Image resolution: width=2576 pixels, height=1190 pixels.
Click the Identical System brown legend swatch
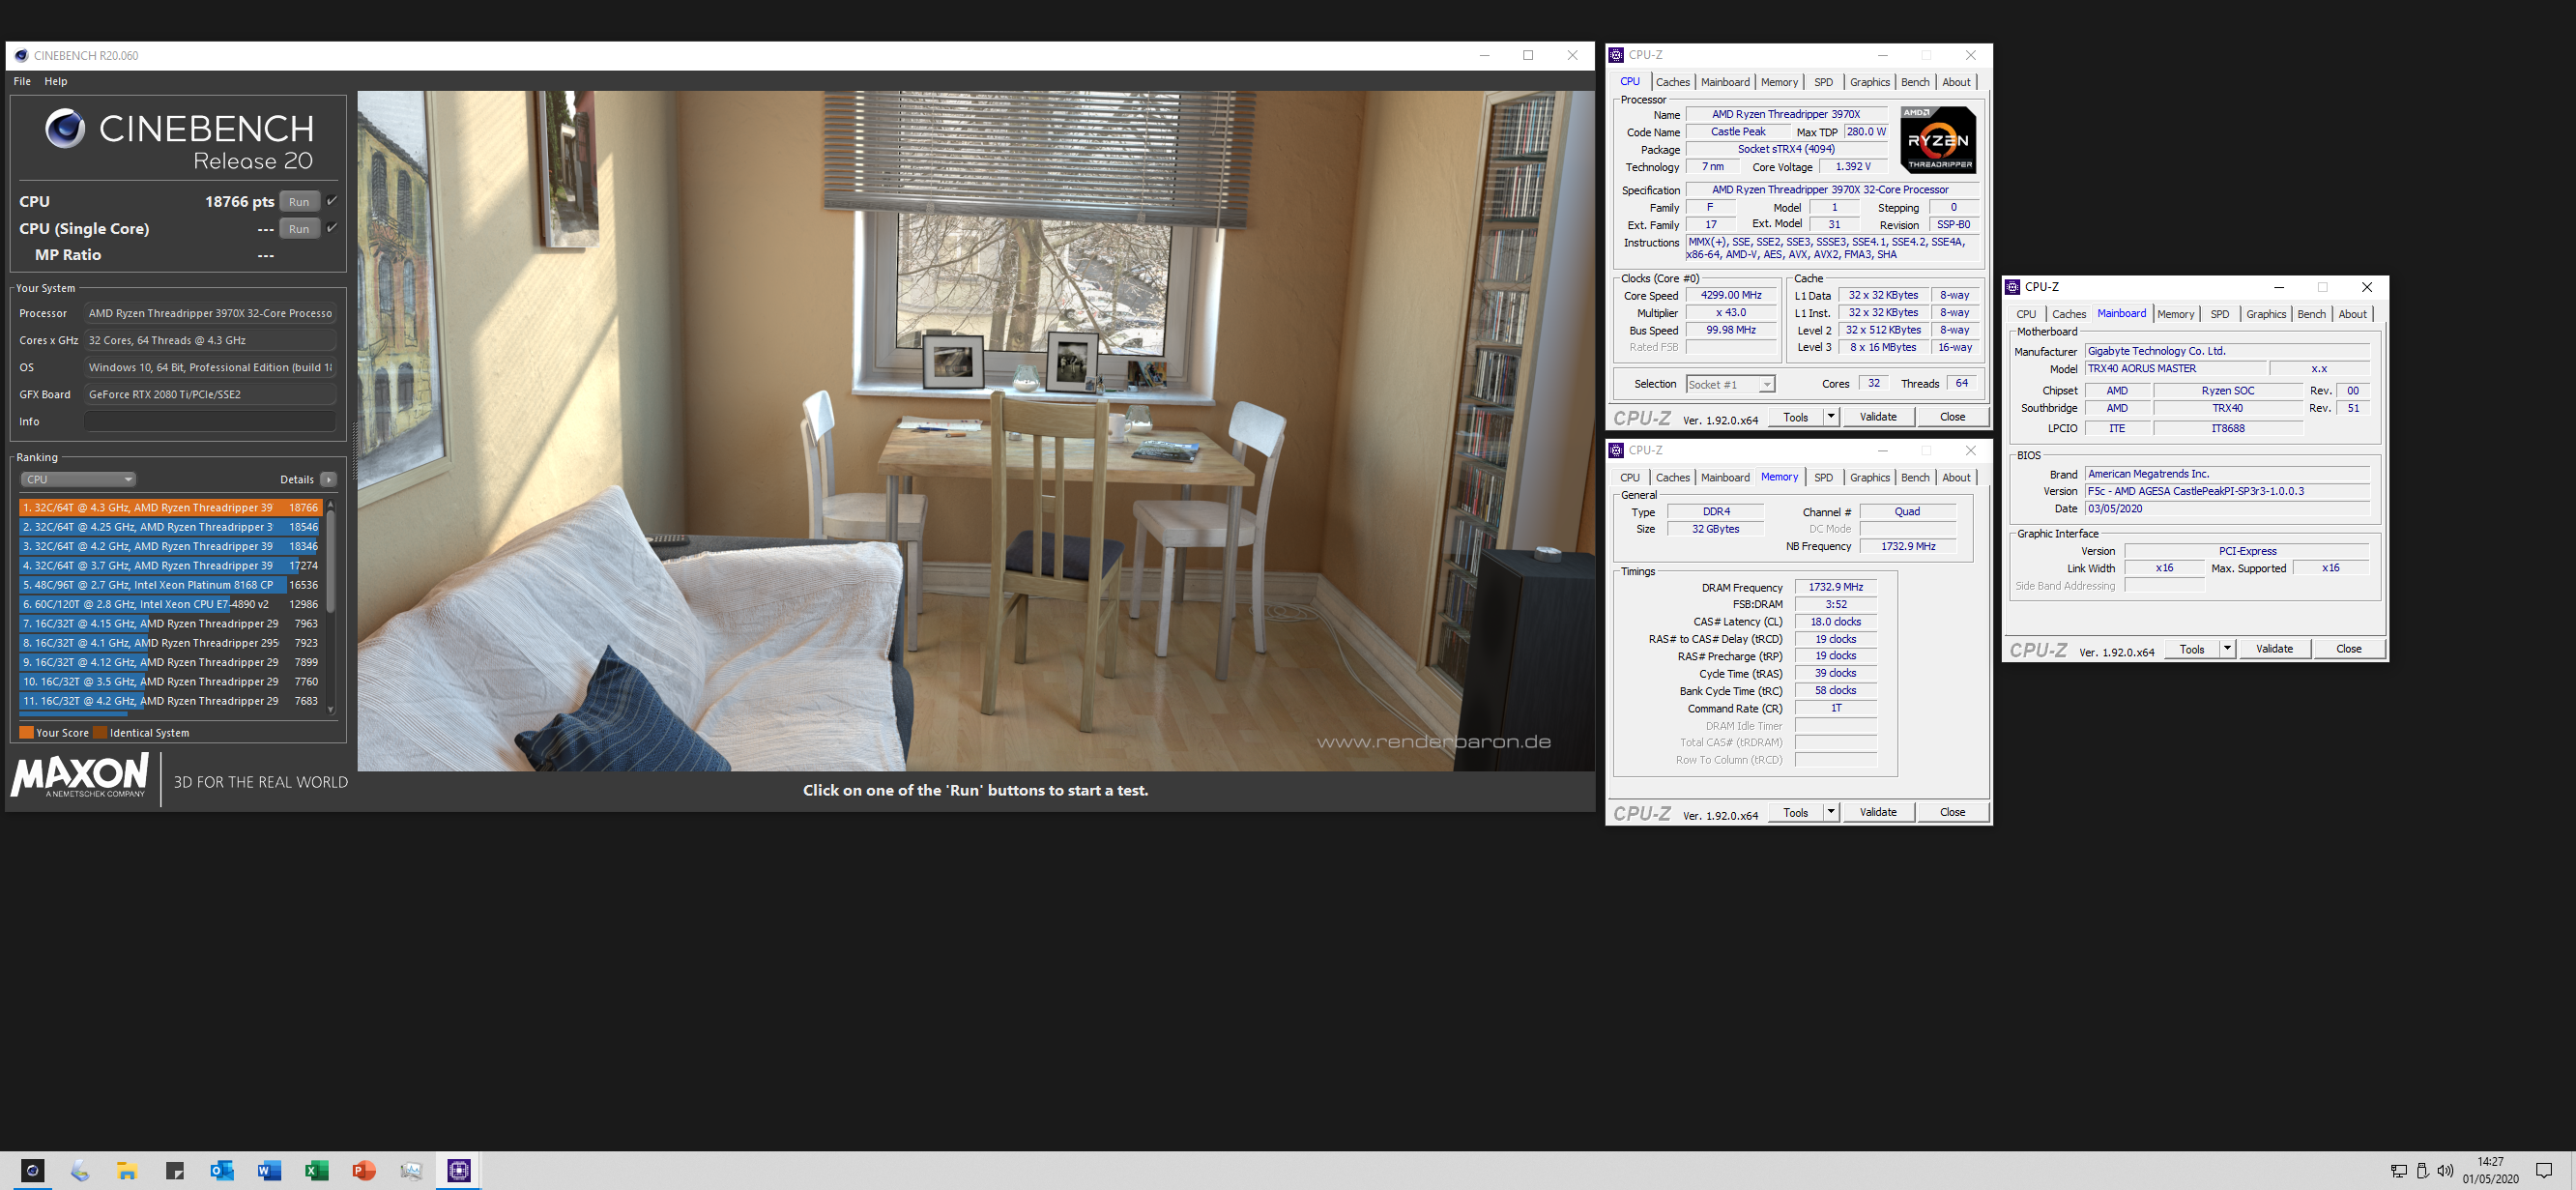[100, 733]
